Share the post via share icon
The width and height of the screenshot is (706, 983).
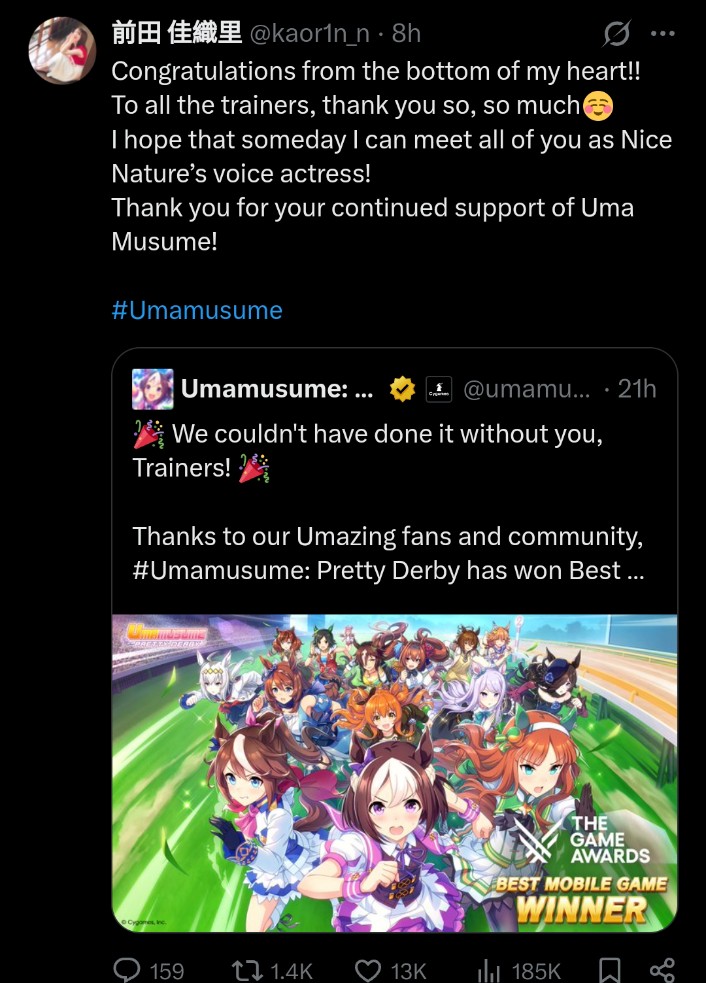pos(662,970)
